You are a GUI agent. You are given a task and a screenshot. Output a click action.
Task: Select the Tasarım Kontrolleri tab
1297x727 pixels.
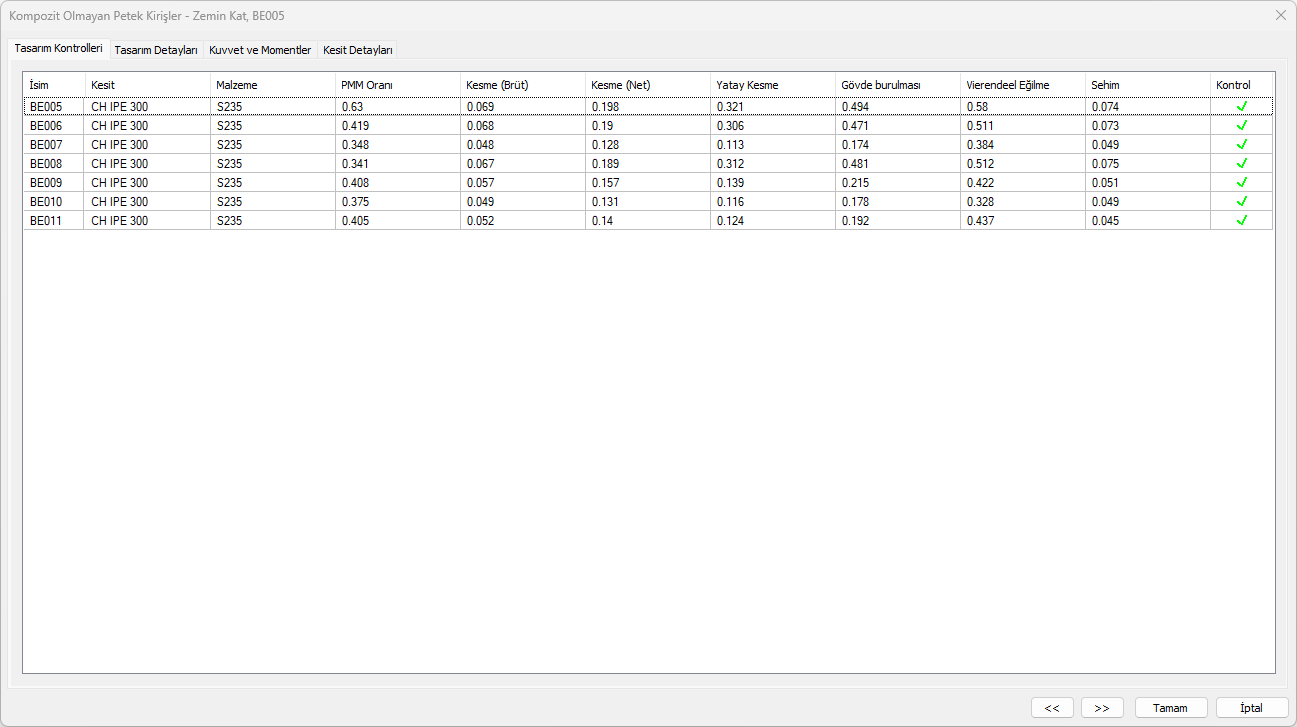58,48
